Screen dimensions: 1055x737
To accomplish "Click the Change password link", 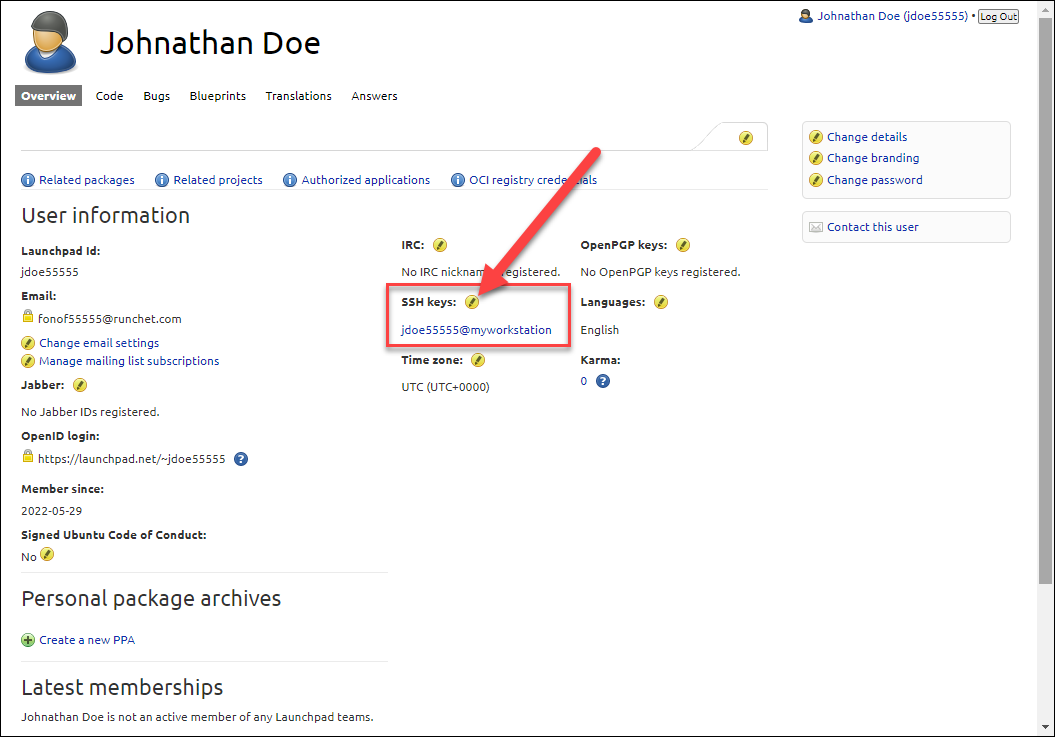I will [874, 180].
